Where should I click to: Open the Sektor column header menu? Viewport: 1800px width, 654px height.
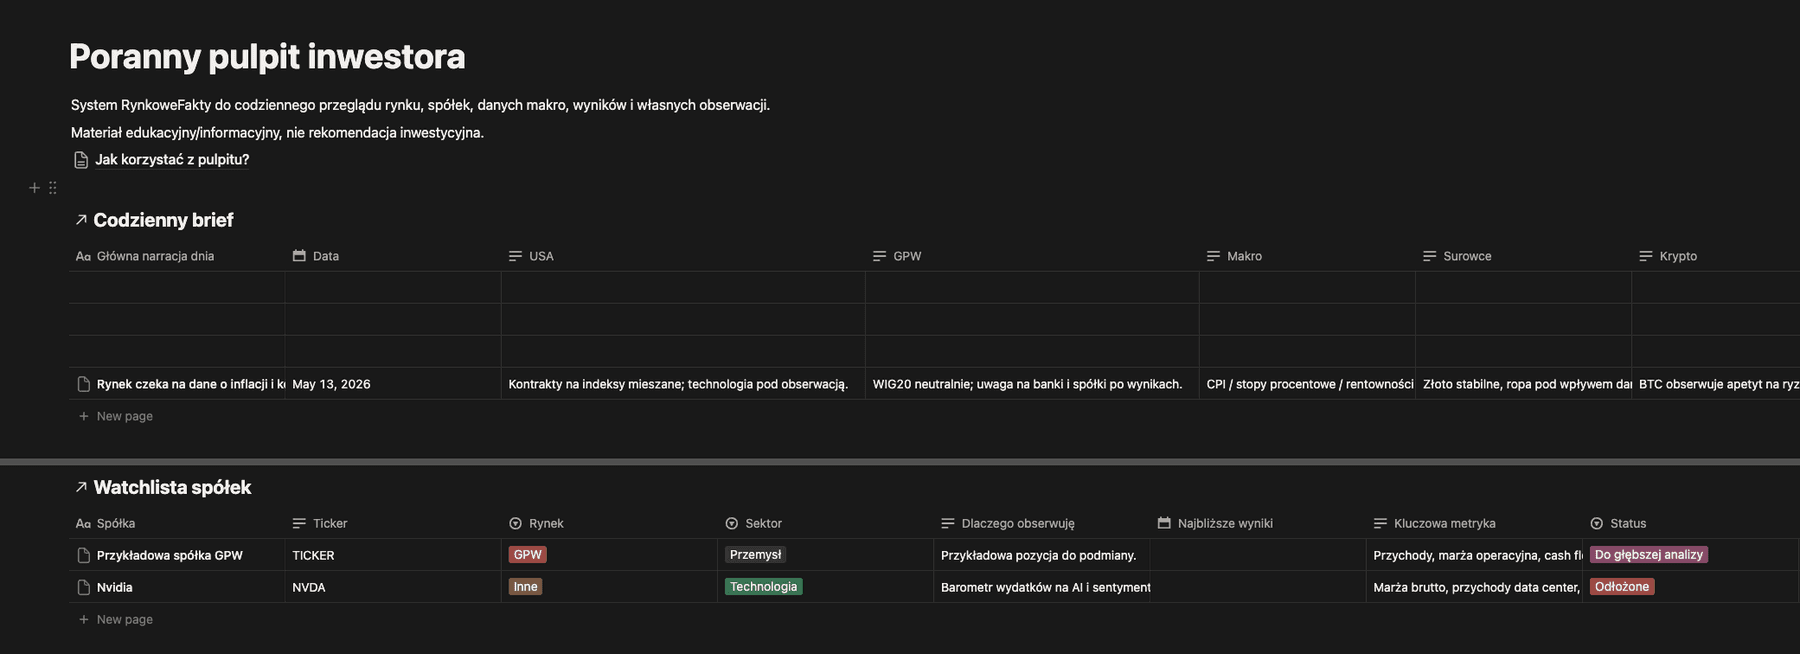[x=825, y=523]
